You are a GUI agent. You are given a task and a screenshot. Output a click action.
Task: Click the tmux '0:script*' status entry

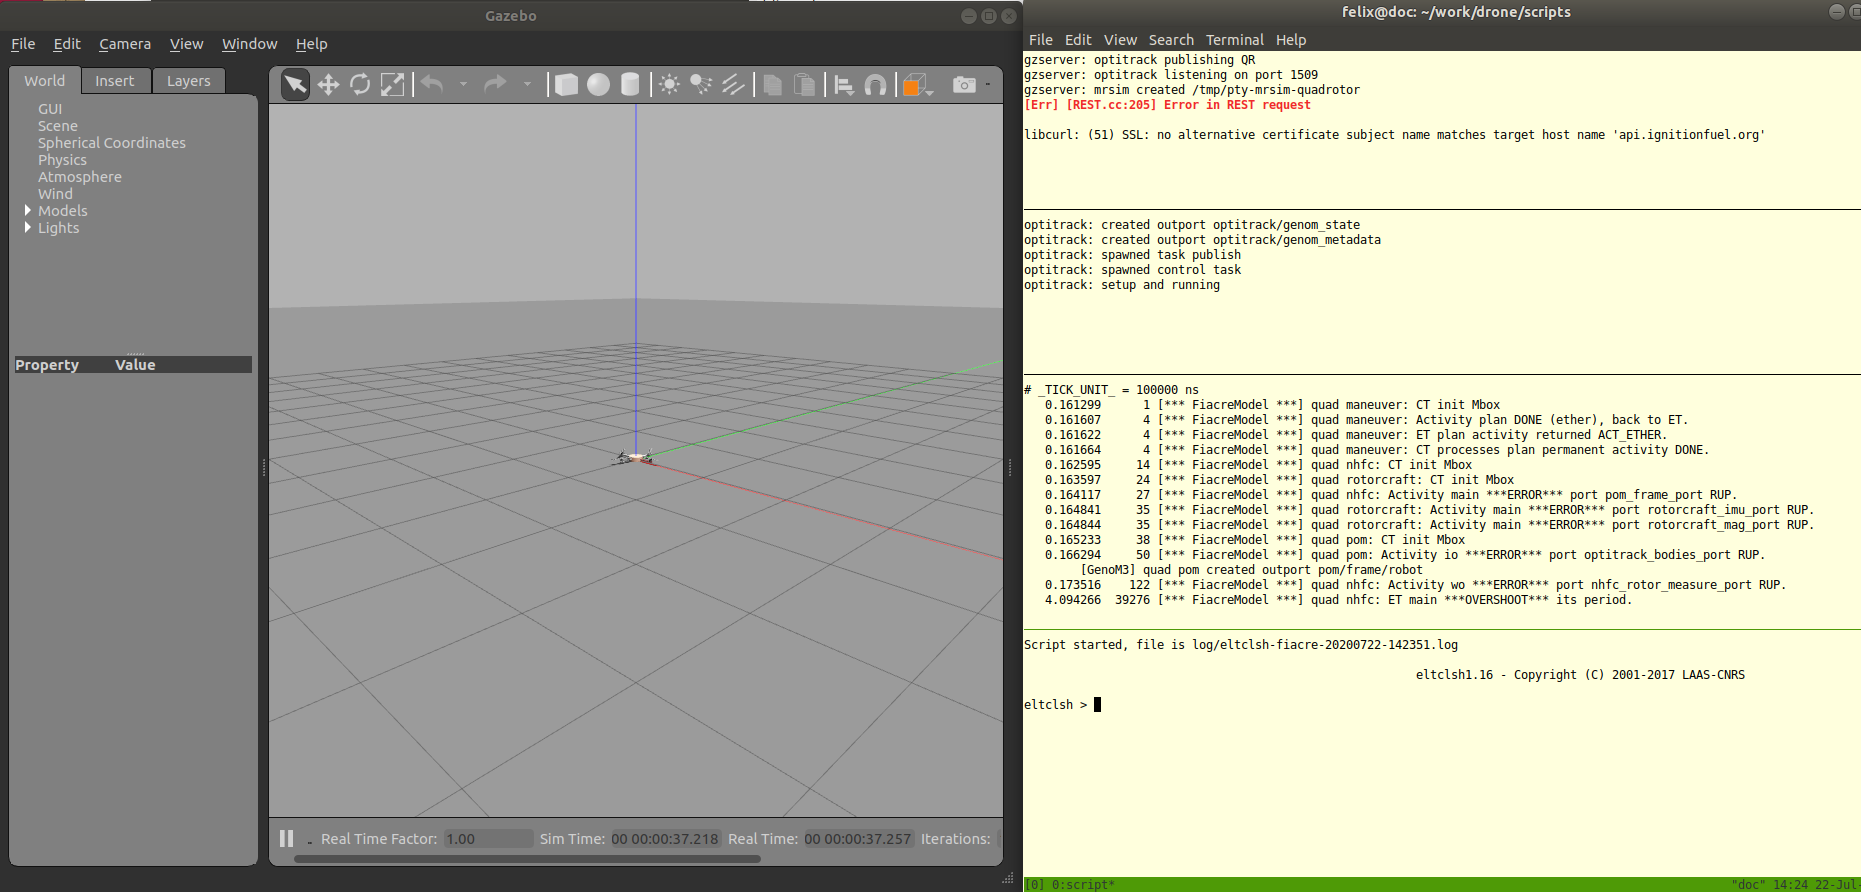pos(1082,885)
